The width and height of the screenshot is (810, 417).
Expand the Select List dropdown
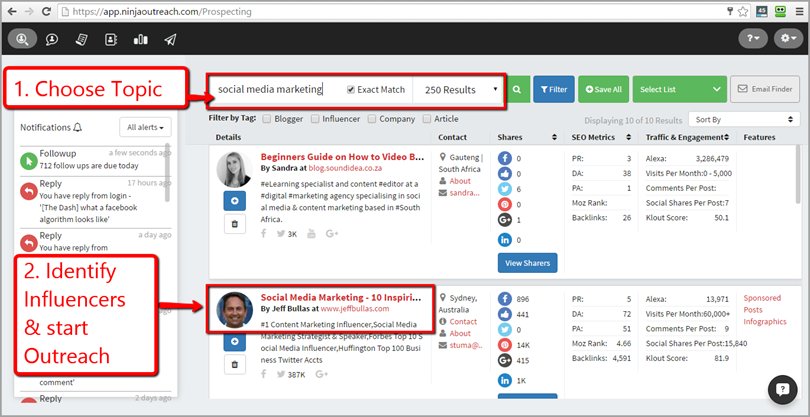click(679, 89)
